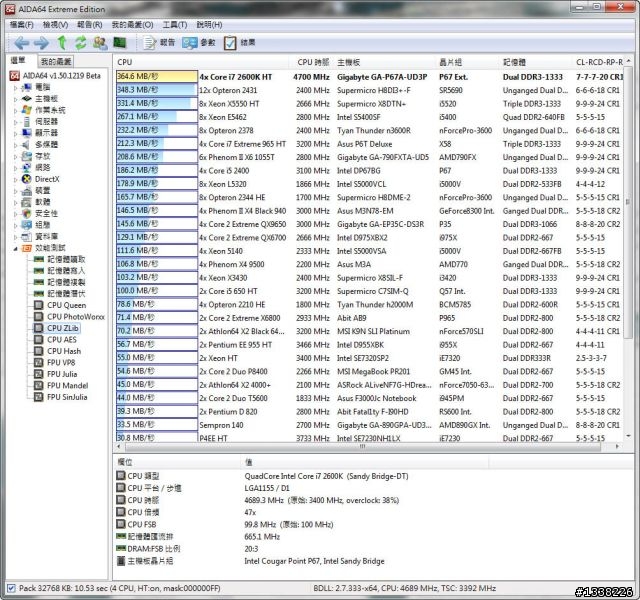Click the 結果 results toolbar button
640x600 pixels.
click(x=240, y=42)
